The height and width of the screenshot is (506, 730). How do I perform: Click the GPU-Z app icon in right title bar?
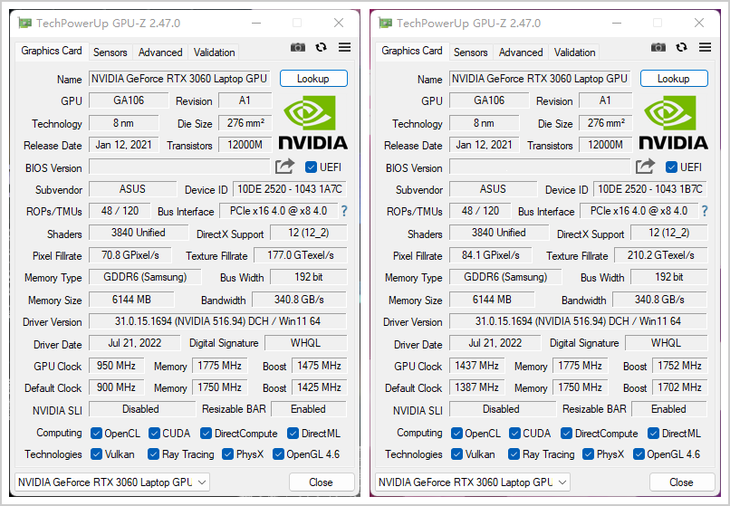(385, 23)
